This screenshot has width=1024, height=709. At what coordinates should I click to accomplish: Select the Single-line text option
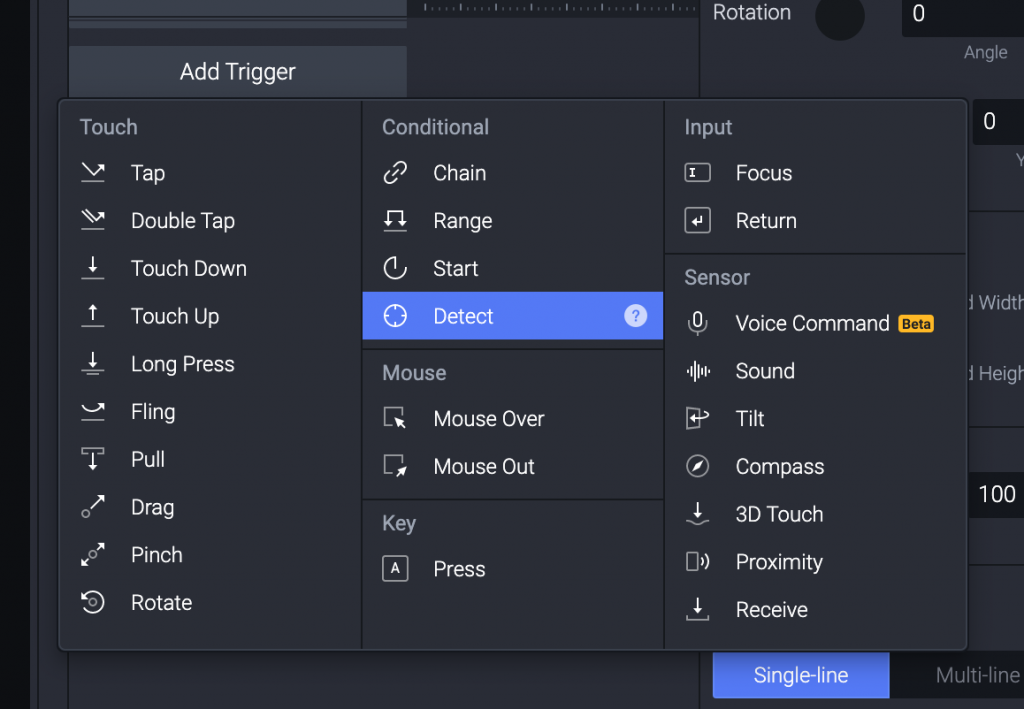800,675
